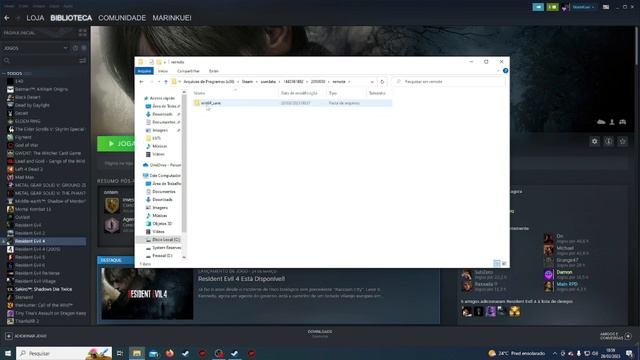Select Dead by Daylight in library
This screenshot has width=640, height=360.
(32, 105)
